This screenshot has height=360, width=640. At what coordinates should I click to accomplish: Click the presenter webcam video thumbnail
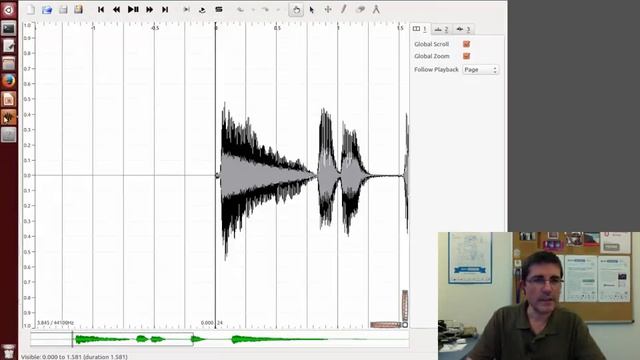click(539, 296)
